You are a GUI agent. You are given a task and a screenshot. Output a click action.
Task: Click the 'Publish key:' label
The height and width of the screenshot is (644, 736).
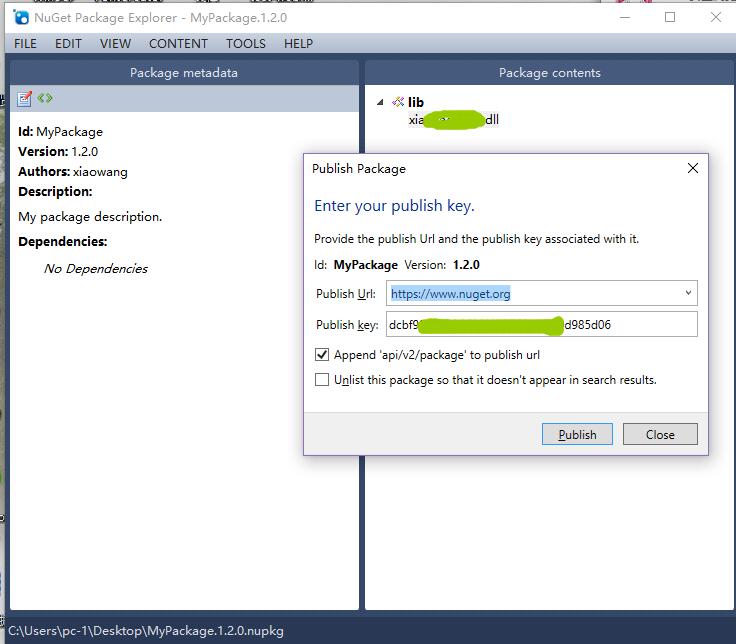(x=347, y=325)
